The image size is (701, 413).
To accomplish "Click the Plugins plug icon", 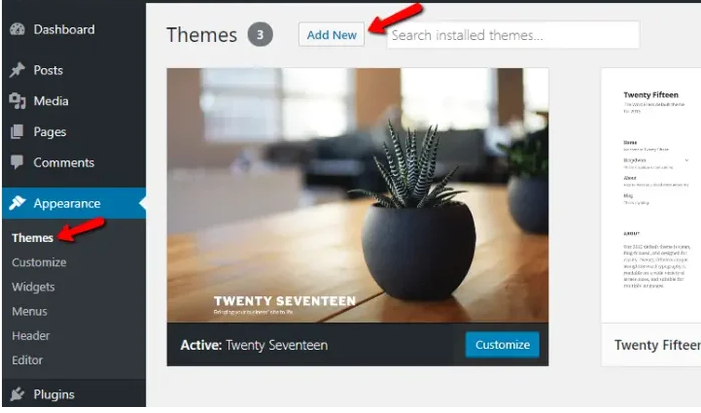I will click(17, 394).
